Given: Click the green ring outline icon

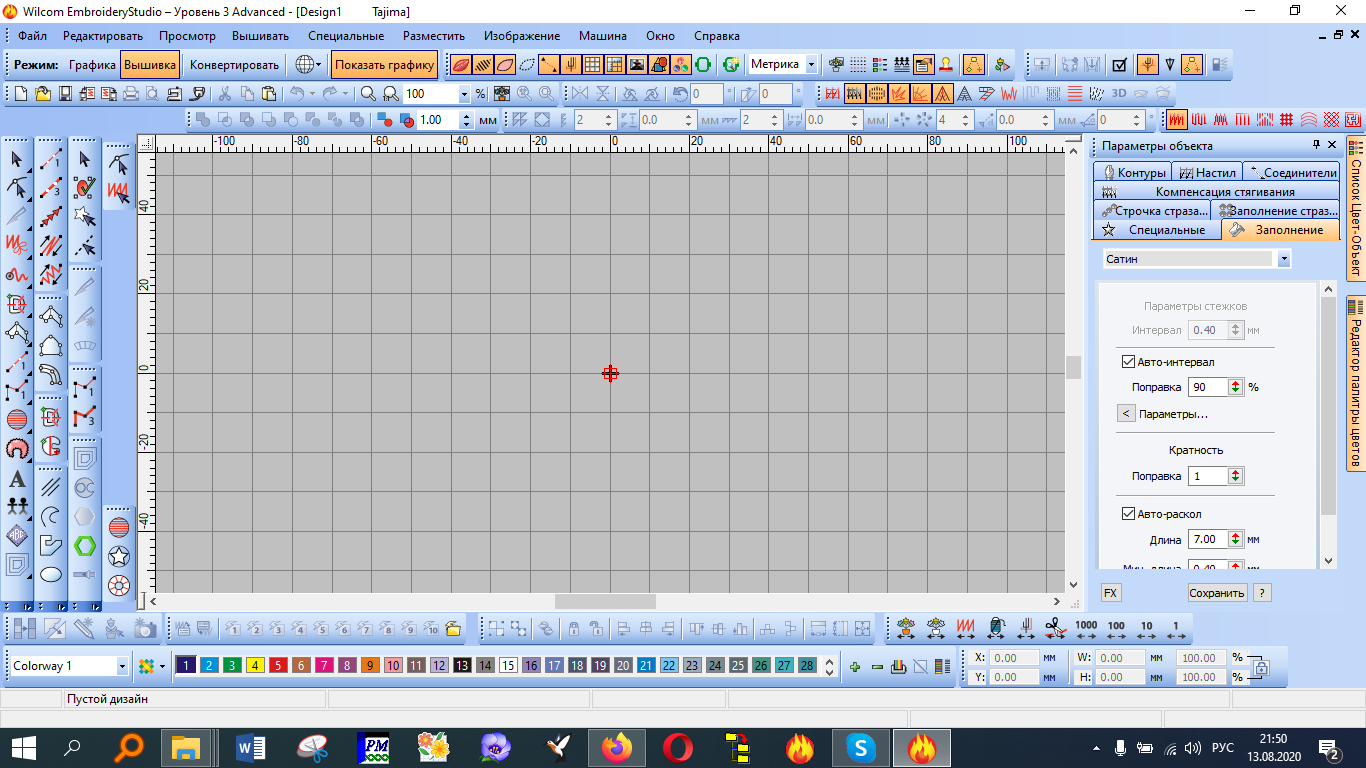Looking at the screenshot, I should point(703,65).
